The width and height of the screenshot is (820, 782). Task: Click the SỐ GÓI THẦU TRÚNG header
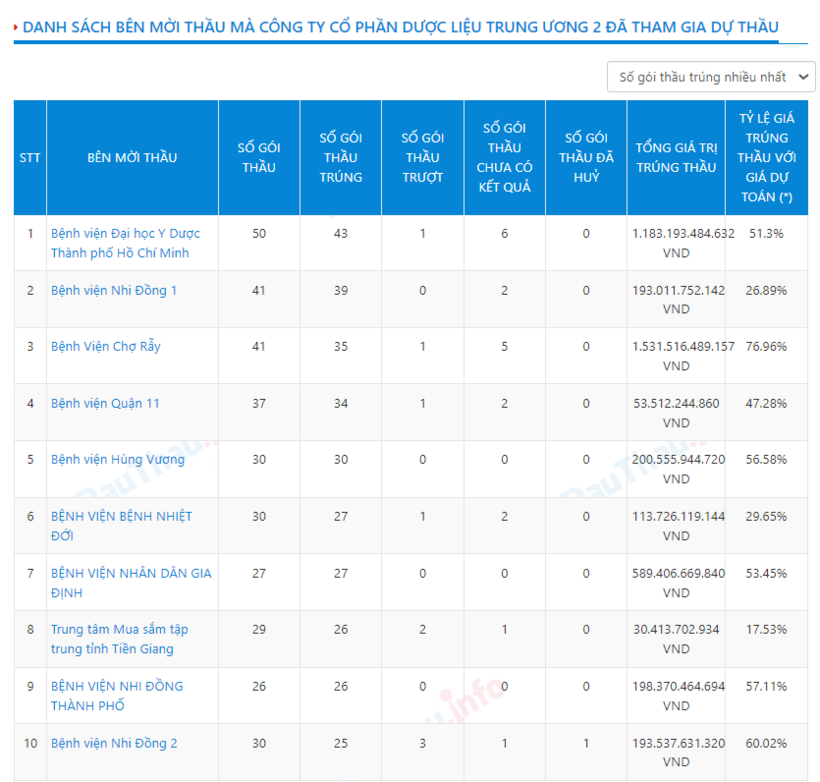tap(341, 157)
